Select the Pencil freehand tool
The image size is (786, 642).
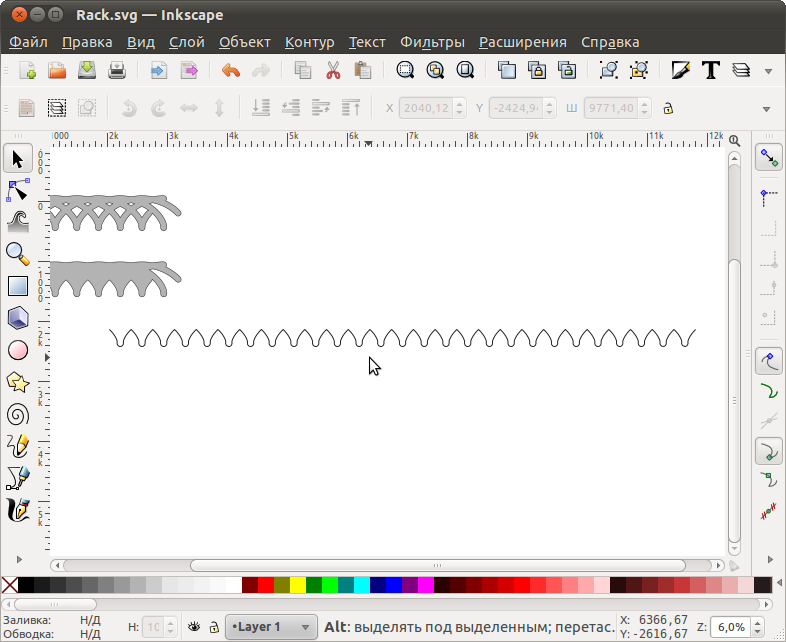18,446
